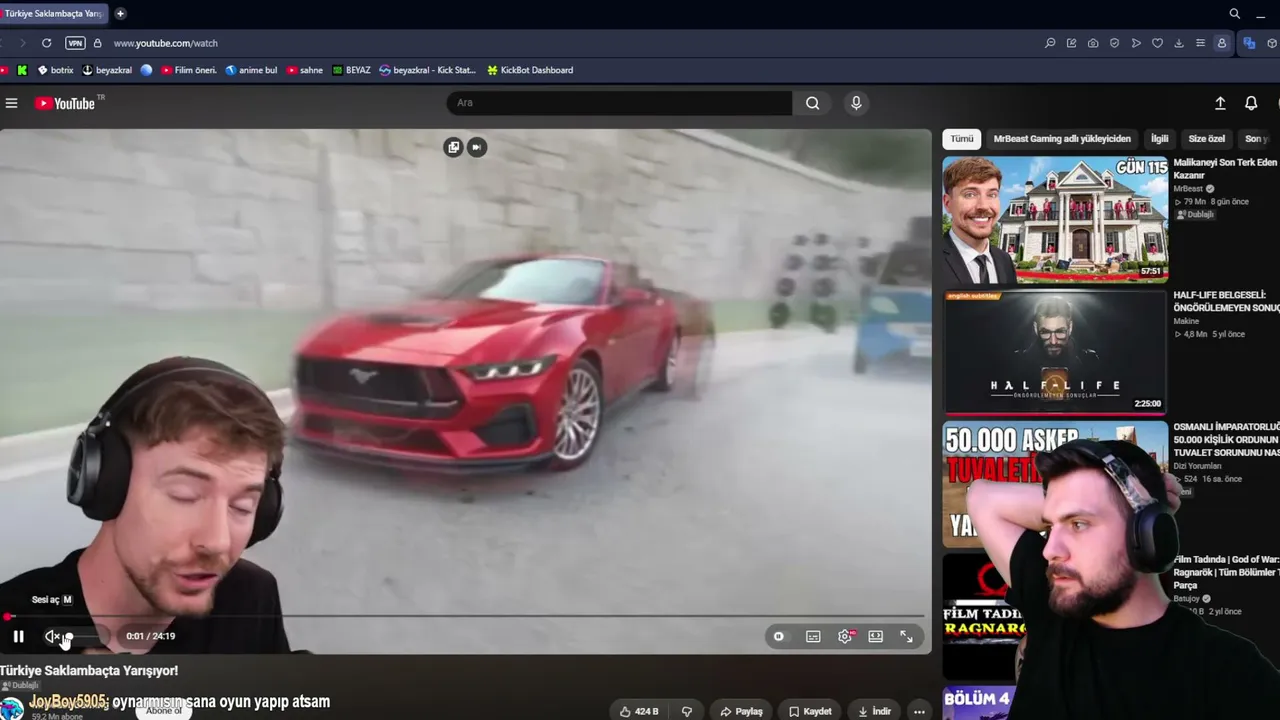Pause the video
1280x720 pixels.
(18, 636)
